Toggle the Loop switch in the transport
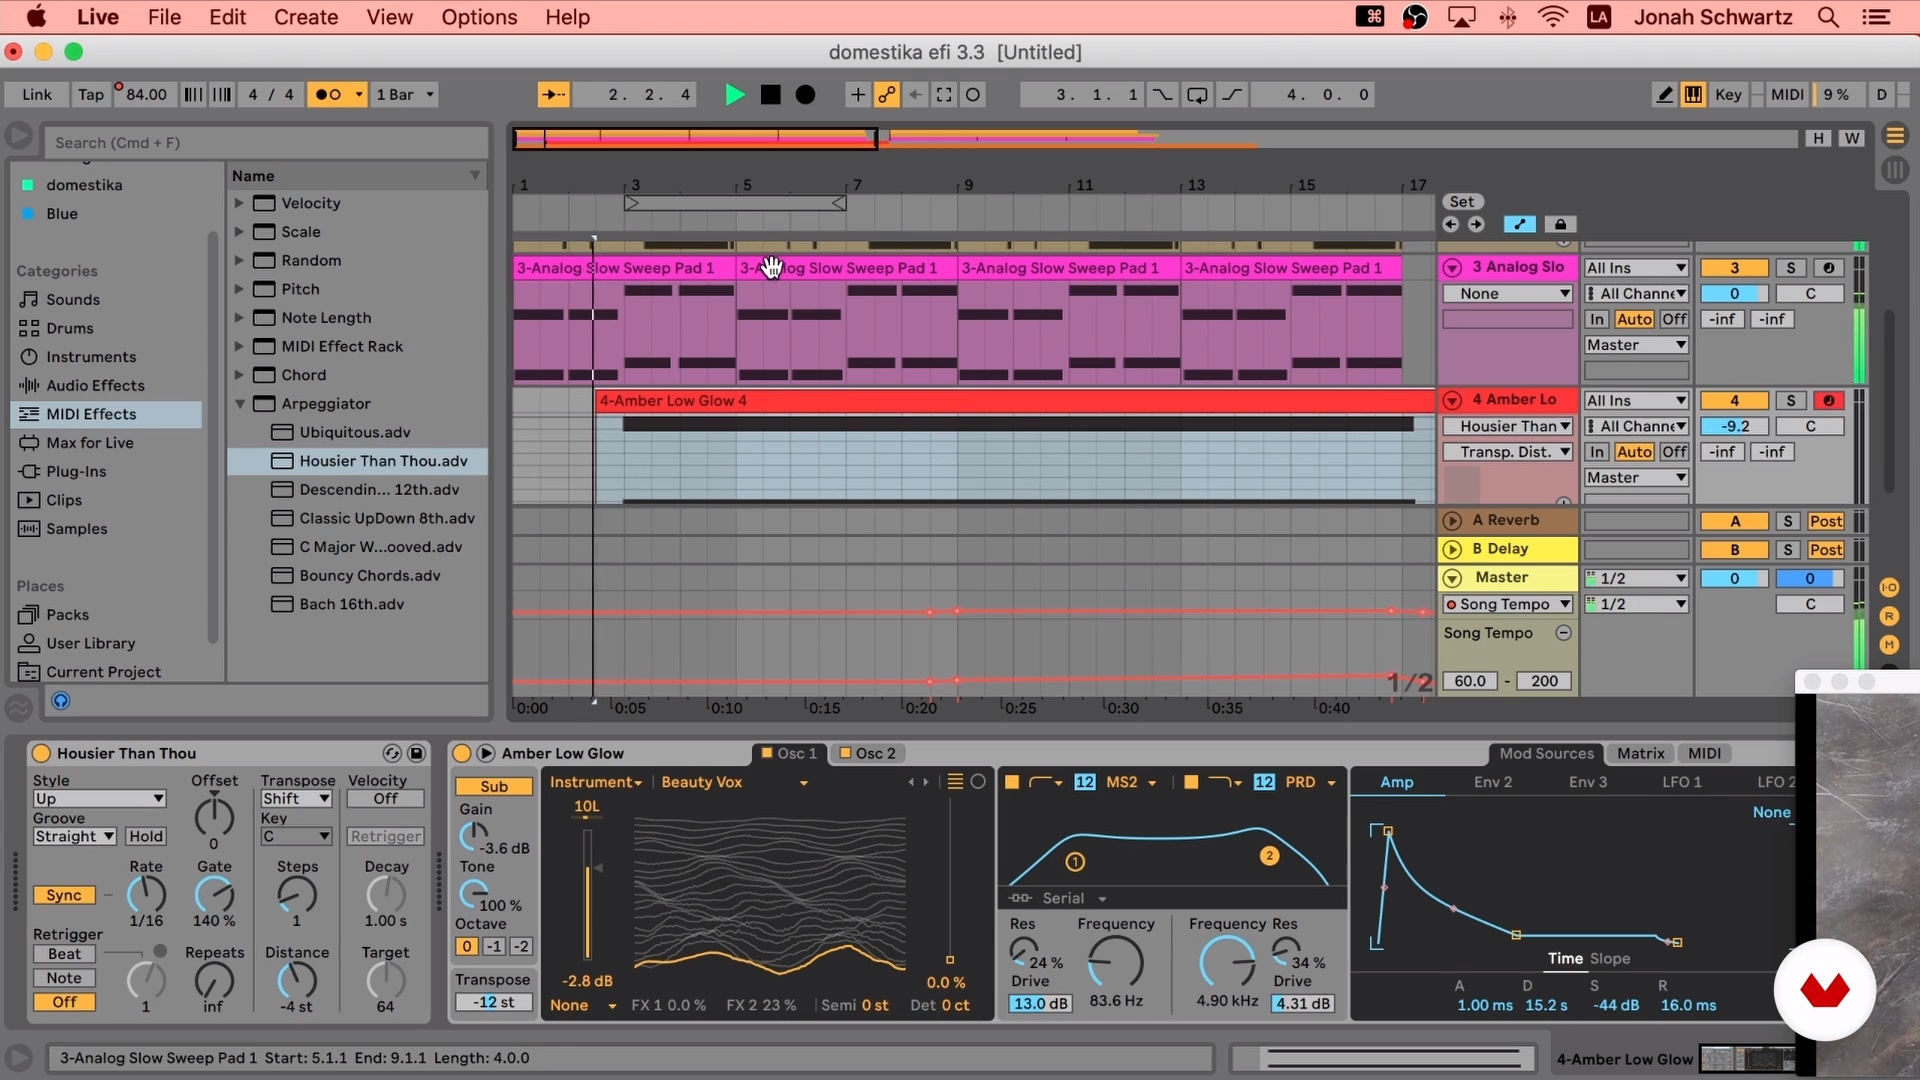 (x=1197, y=95)
